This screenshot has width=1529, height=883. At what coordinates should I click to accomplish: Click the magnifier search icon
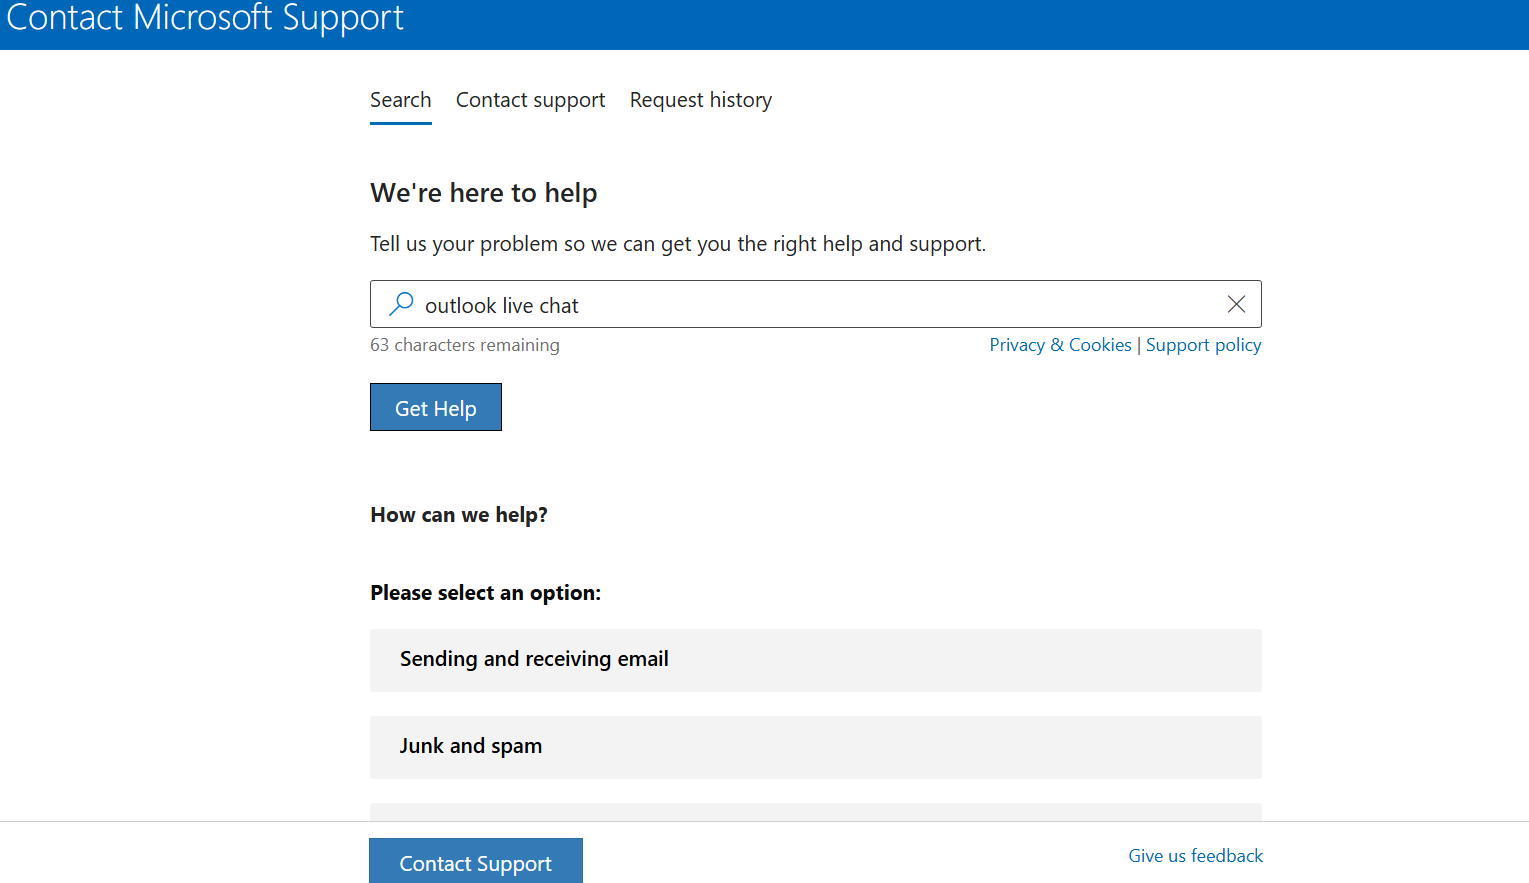[x=401, y=304]
